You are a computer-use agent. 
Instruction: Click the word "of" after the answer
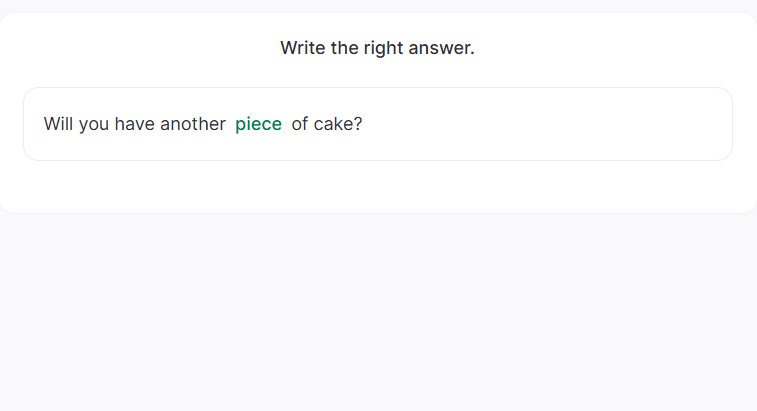coord(300,124)
